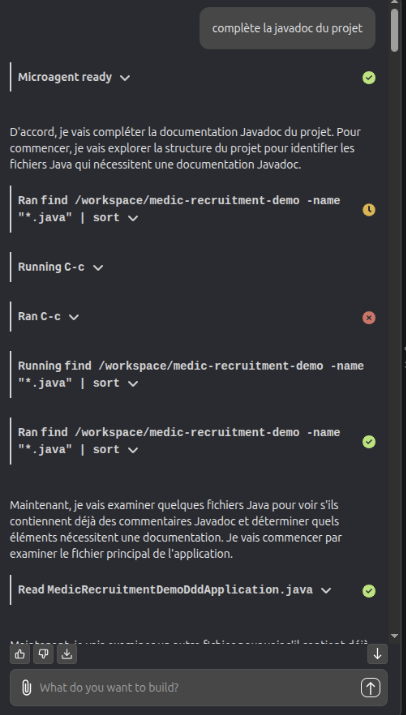Click the yellow clock timeout status icon
406x715 pixels.
pyautogui.click(x=369, y=210)
